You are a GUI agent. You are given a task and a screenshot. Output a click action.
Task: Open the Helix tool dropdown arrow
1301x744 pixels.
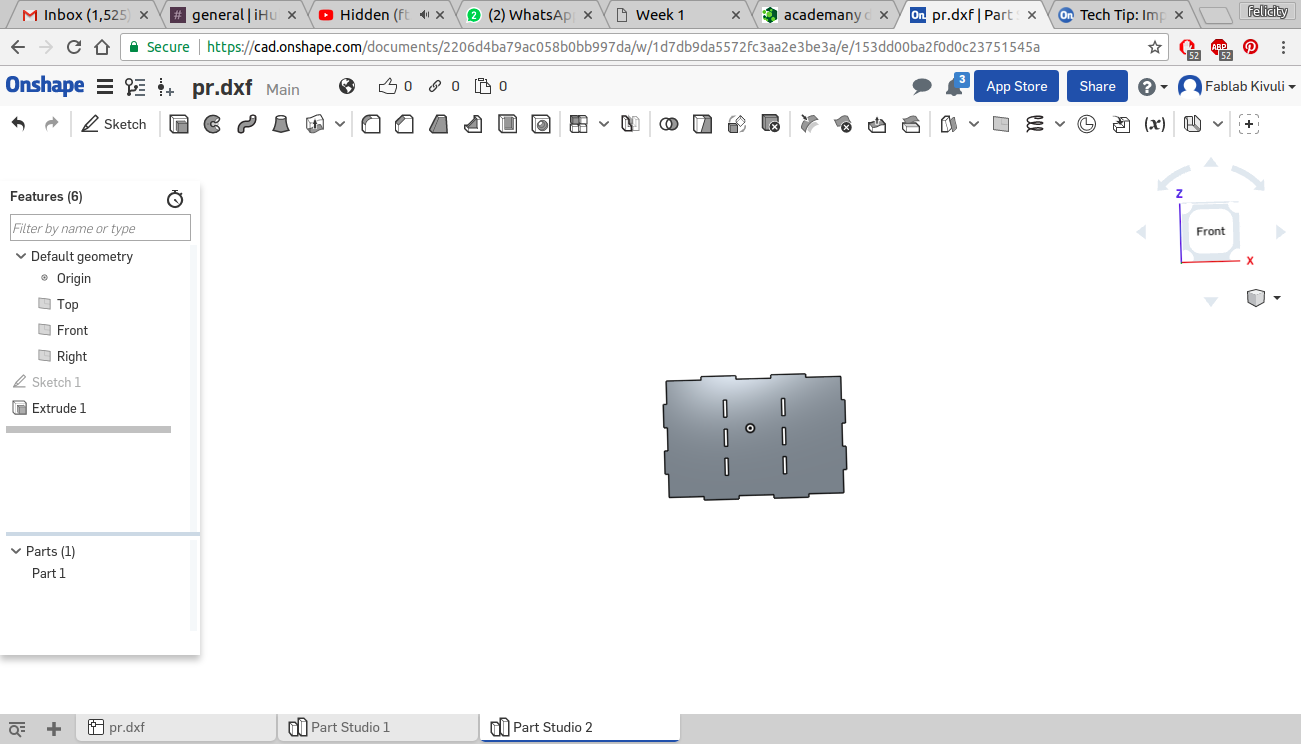point(1060,124)
